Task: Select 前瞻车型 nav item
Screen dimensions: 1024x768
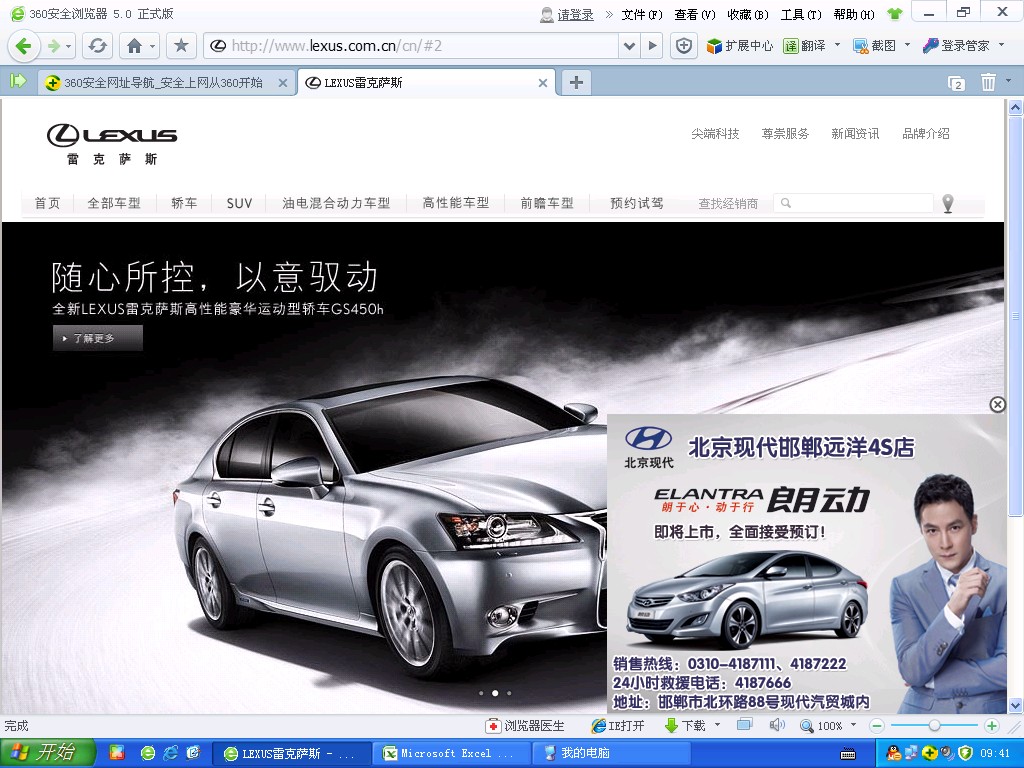Action: tap(547, 203)
